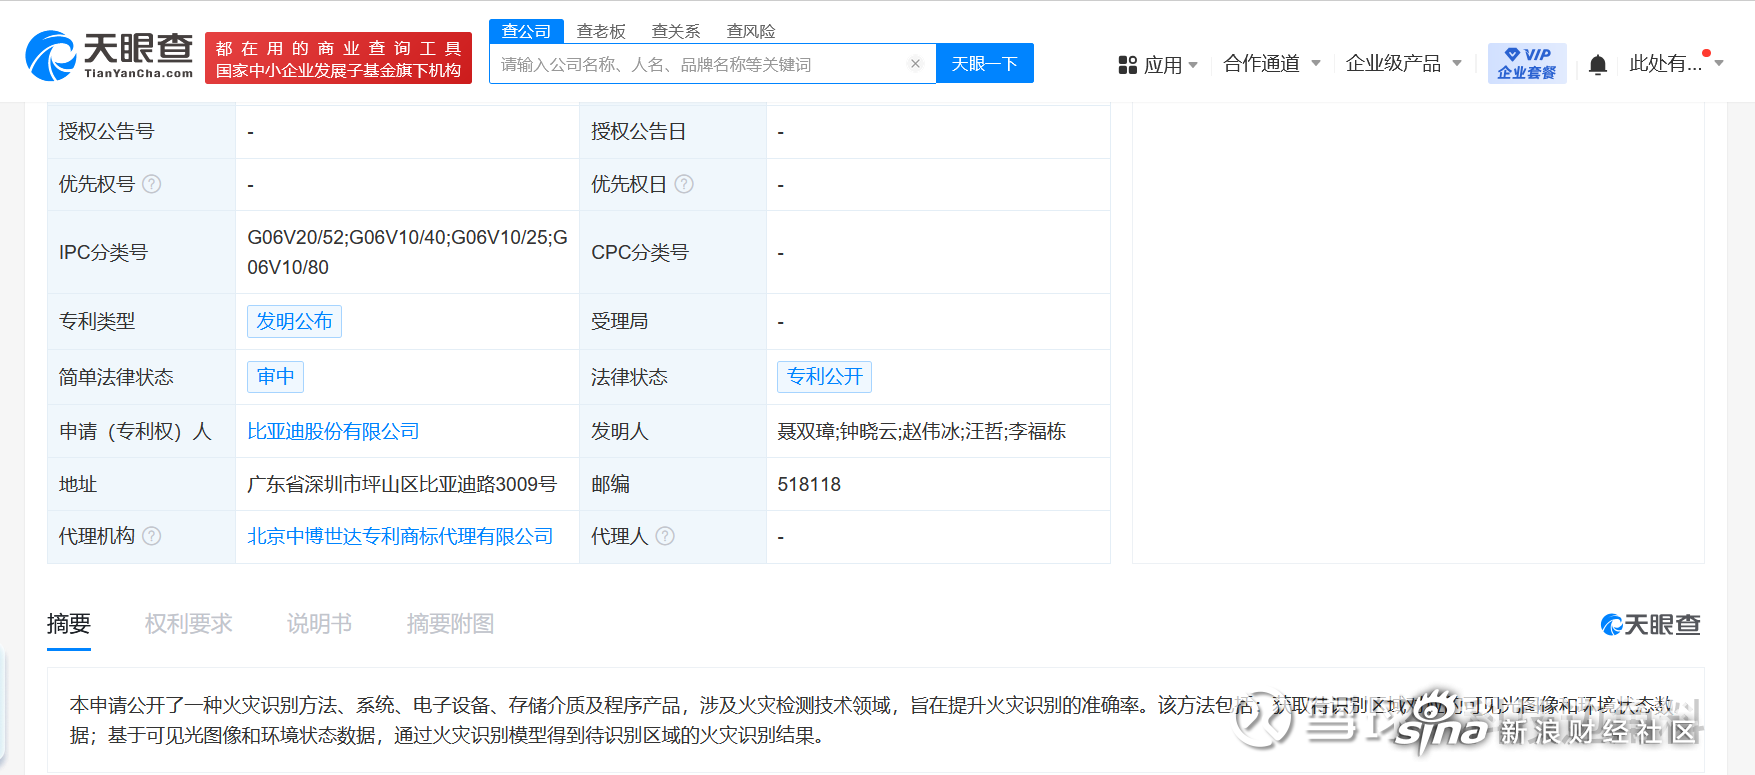Click the 审中 legal status tag
Image resolution: width=1755 pixels, height=775 pixels.
tap(275, 376)
